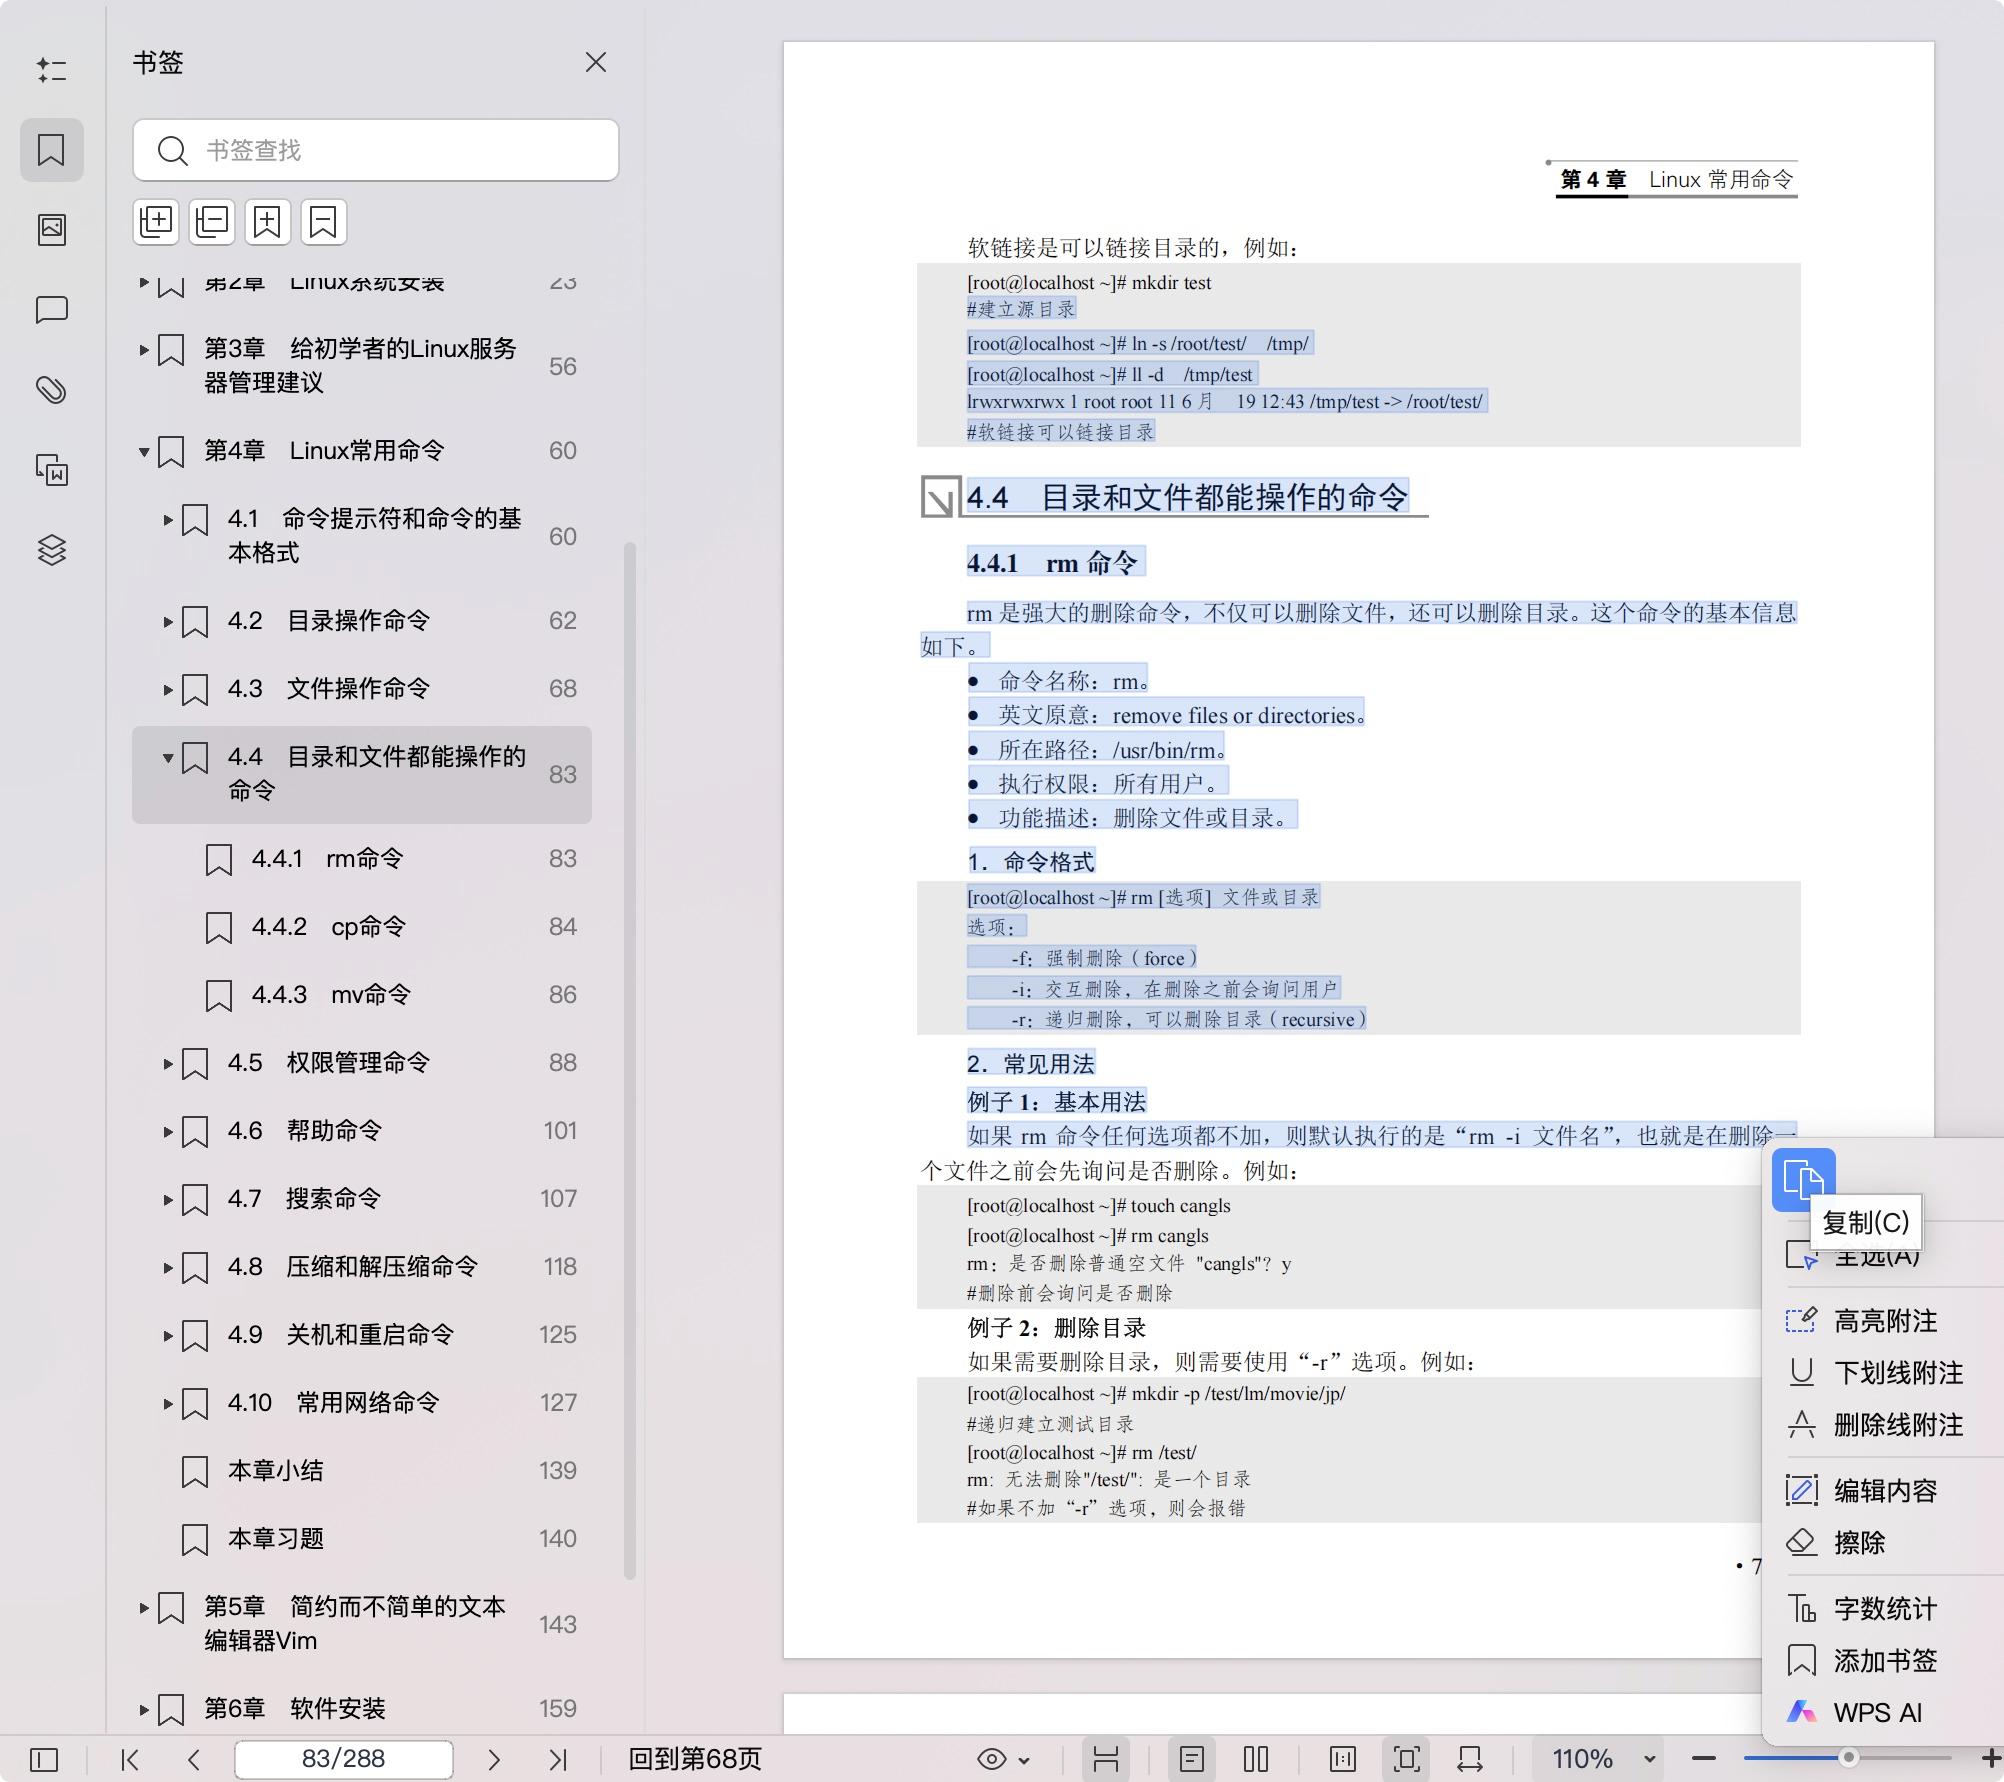The height and width of the screenshot is (1782, 2004).
Task: Expand all bookmarks using the panel toolbar icon
Action: click(155, 221)
